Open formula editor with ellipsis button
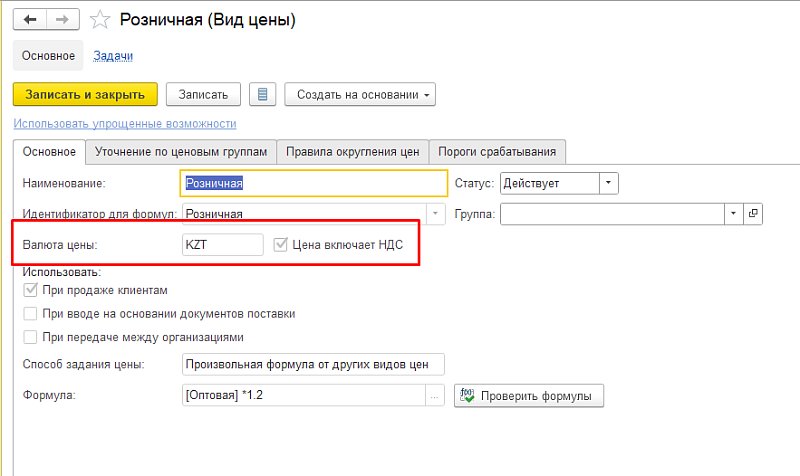The height and width of the screenshot is (476, 800). 435,396
